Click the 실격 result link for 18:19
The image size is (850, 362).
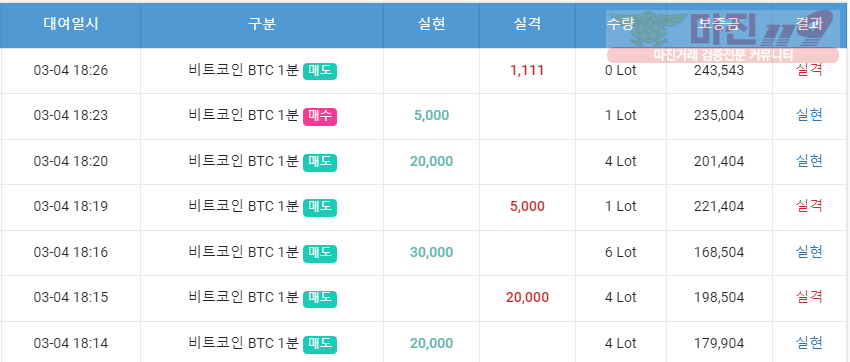point(809,206)
